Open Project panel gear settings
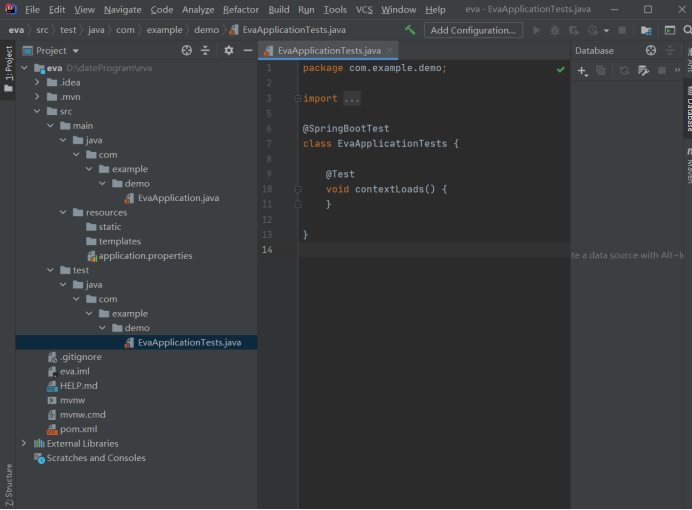692x510 pixels. 229,50
